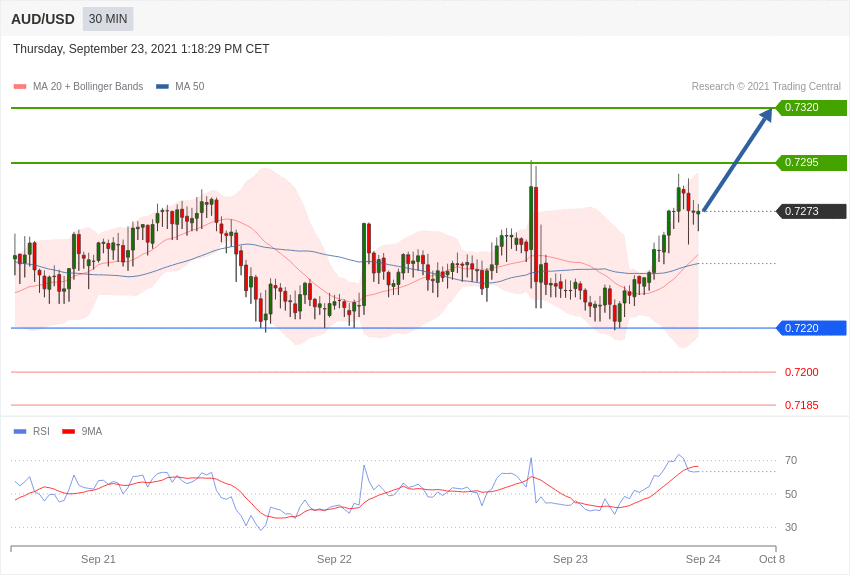Click the MA 20 + Bollinger Bands legend swatch
The image size is (850, 576).
[x=20, y=86]
